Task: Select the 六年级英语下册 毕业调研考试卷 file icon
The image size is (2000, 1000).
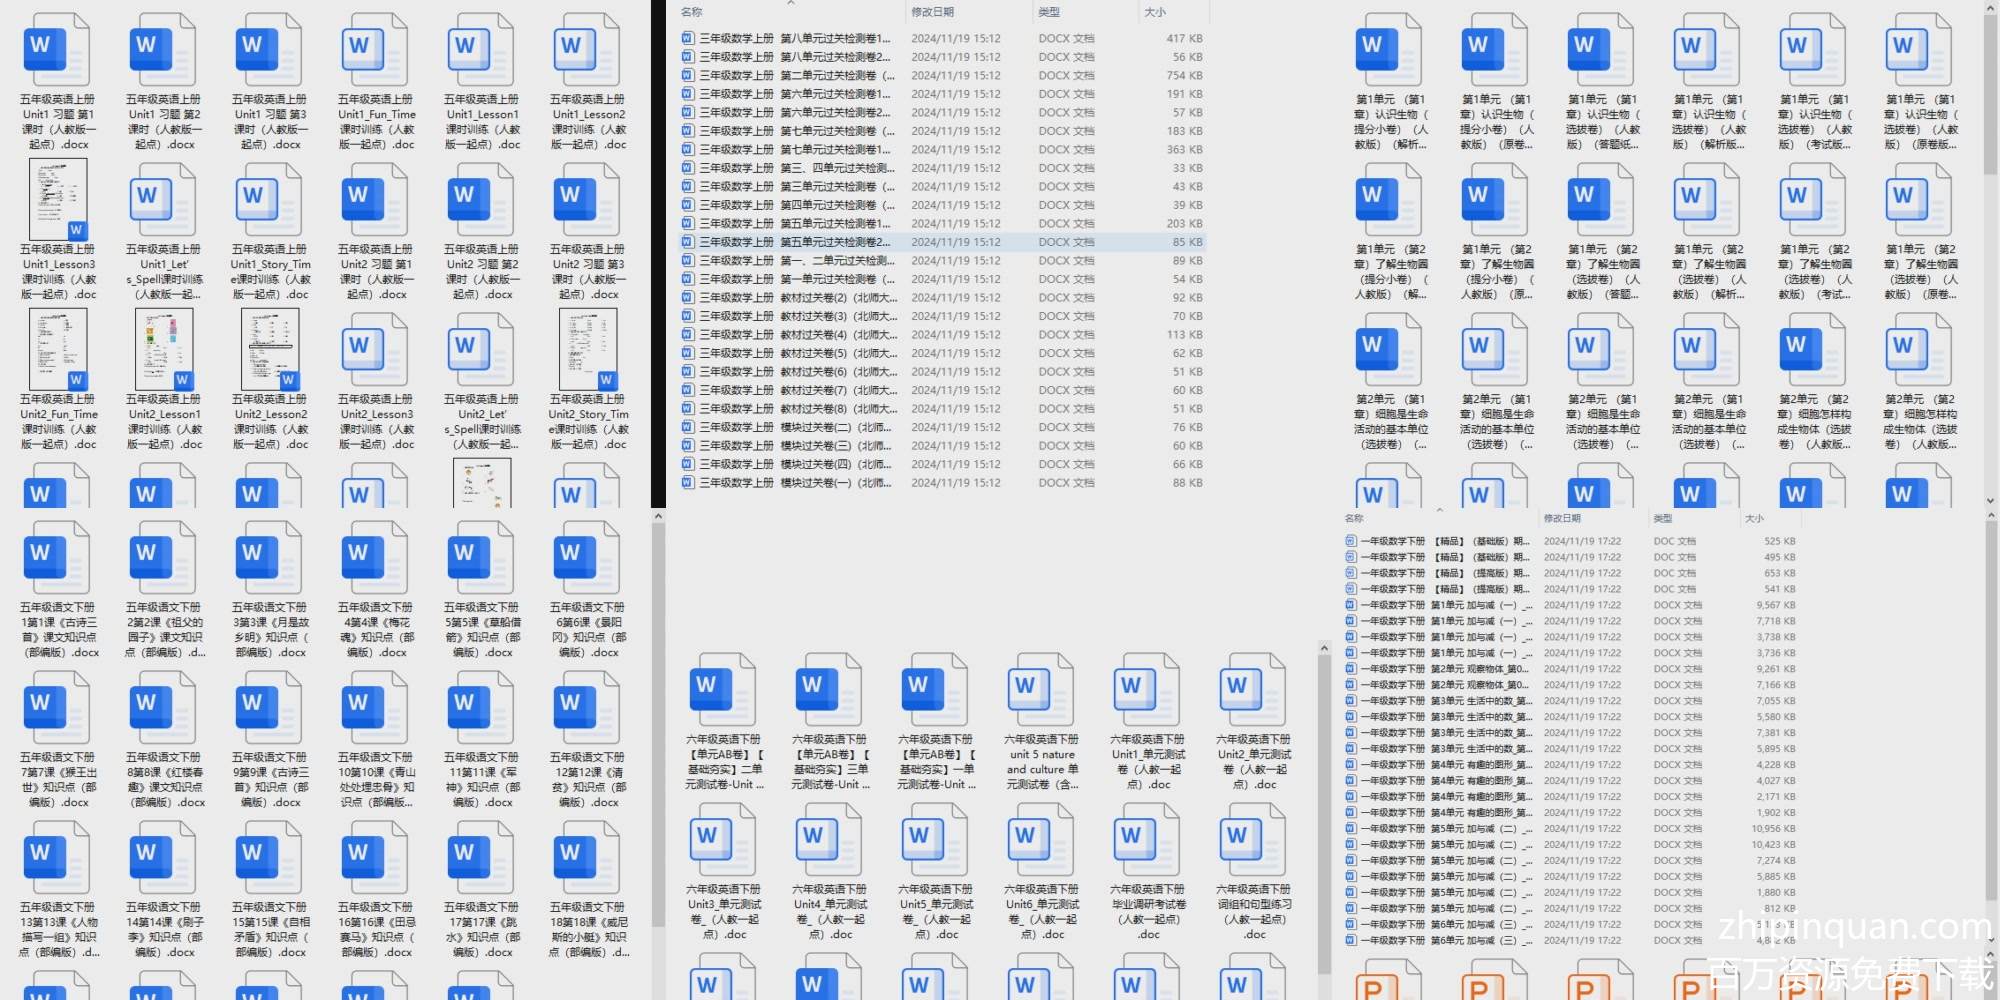Action: [x=1148, y=840]
